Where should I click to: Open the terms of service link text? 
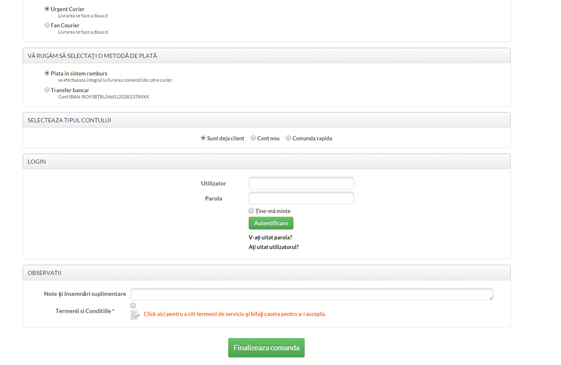pos(235,314)
